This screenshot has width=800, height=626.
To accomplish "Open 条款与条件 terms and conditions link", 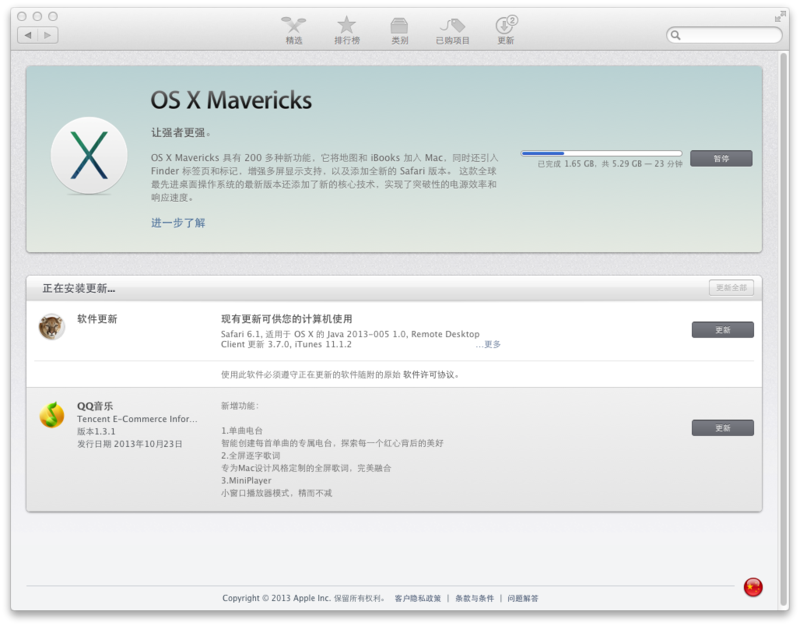I will click(474, 598).
